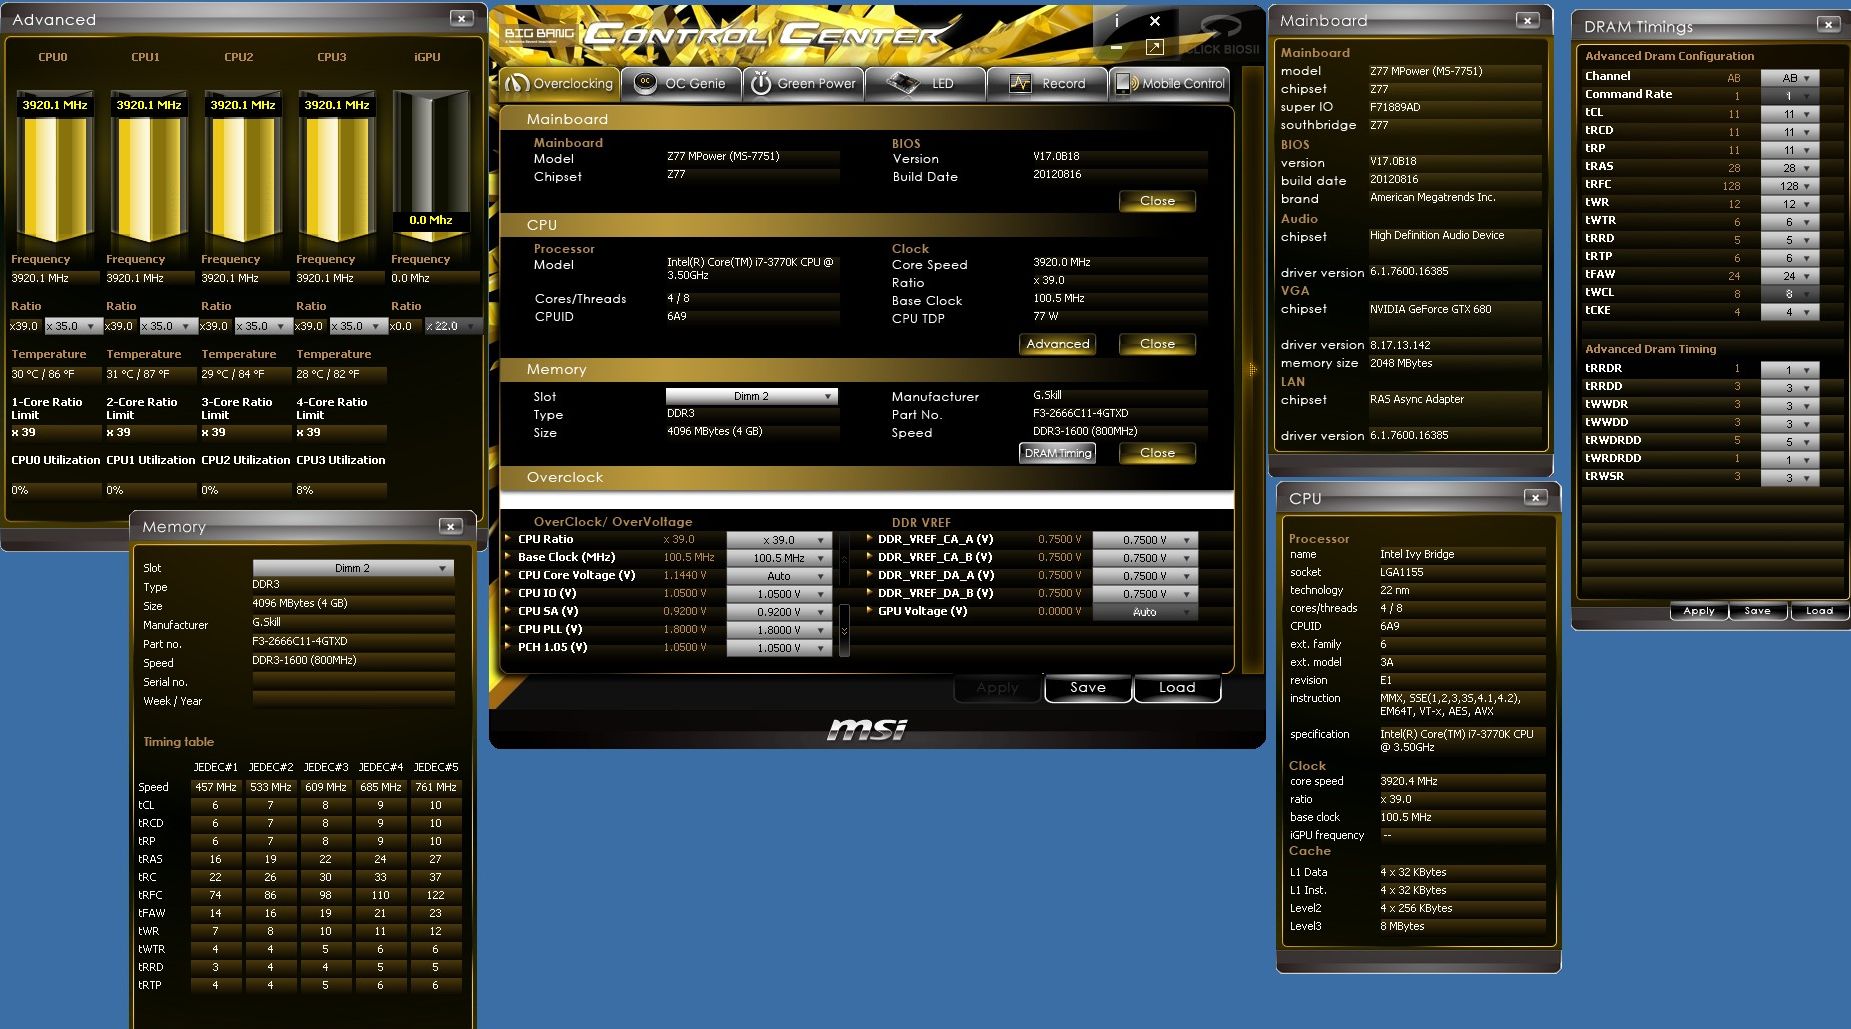Open the Base Clock (MHz) dropdown
The height and width of the screenshot is (1029, 1851).
(x=821, y=558)
